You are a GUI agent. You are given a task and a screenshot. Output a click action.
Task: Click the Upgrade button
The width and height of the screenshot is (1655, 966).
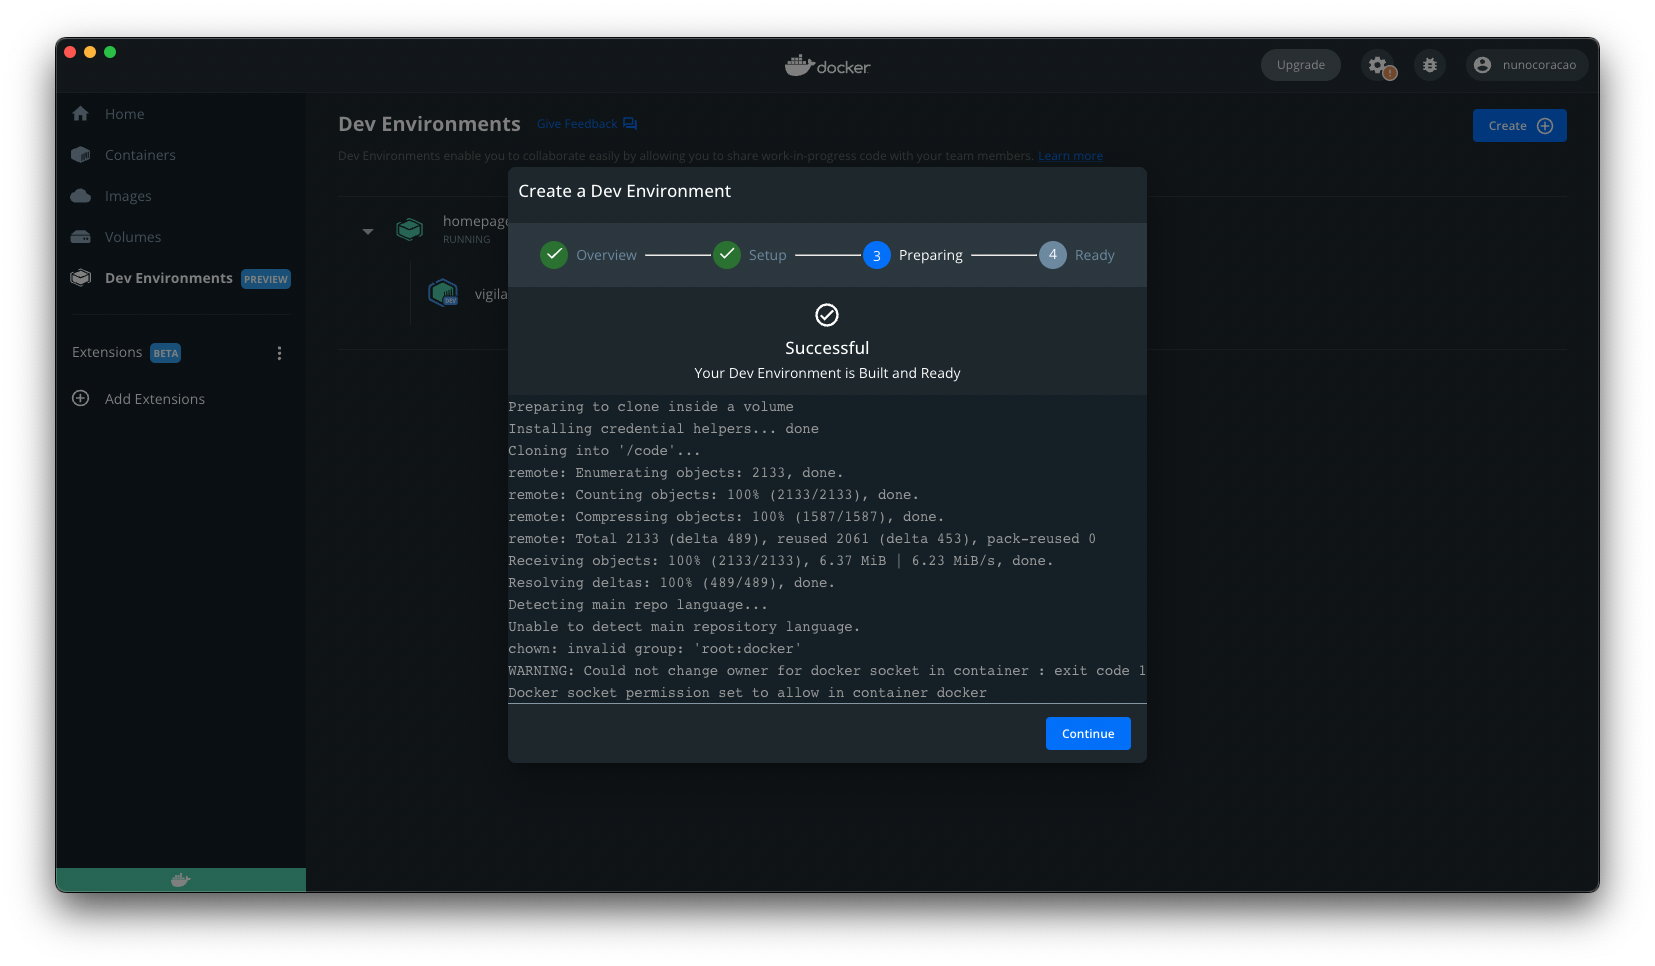[1300, 65]
